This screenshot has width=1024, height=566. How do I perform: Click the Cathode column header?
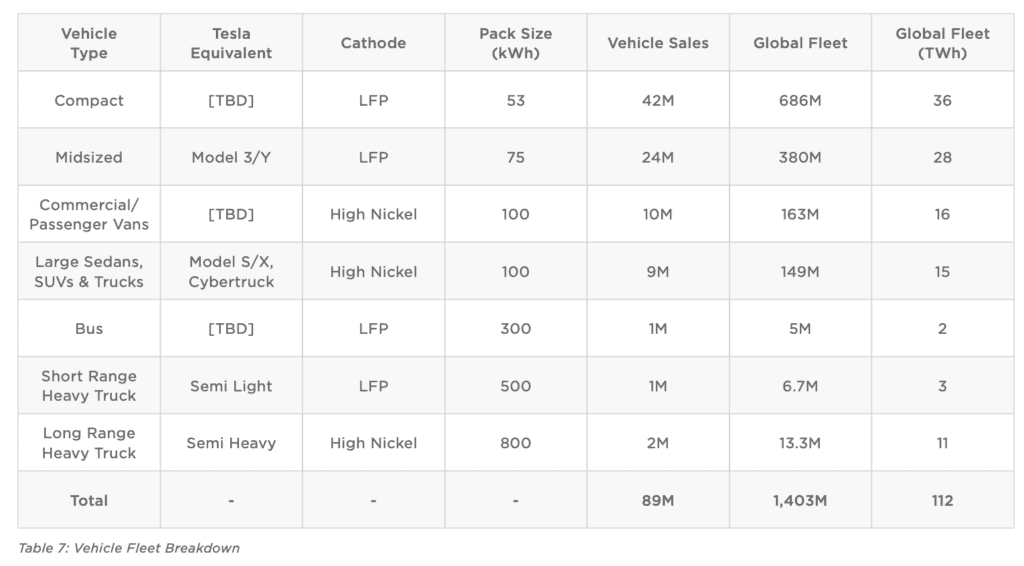(373, 43)
